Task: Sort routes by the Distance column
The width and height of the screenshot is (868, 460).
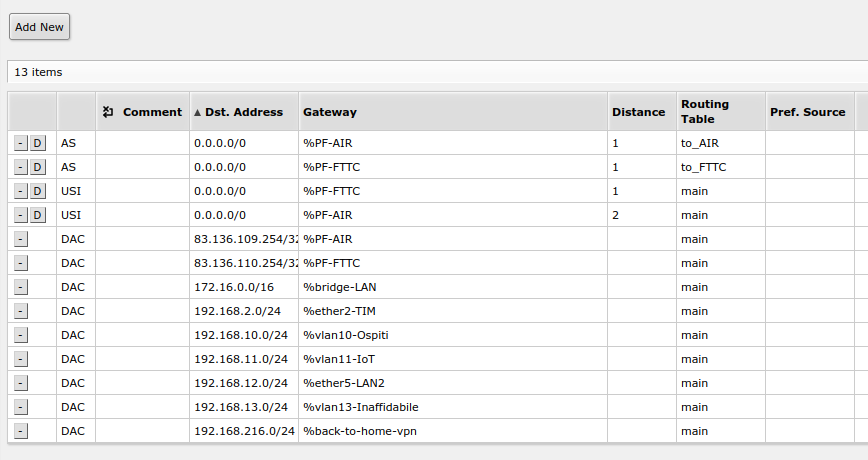Action: (638, 112)
